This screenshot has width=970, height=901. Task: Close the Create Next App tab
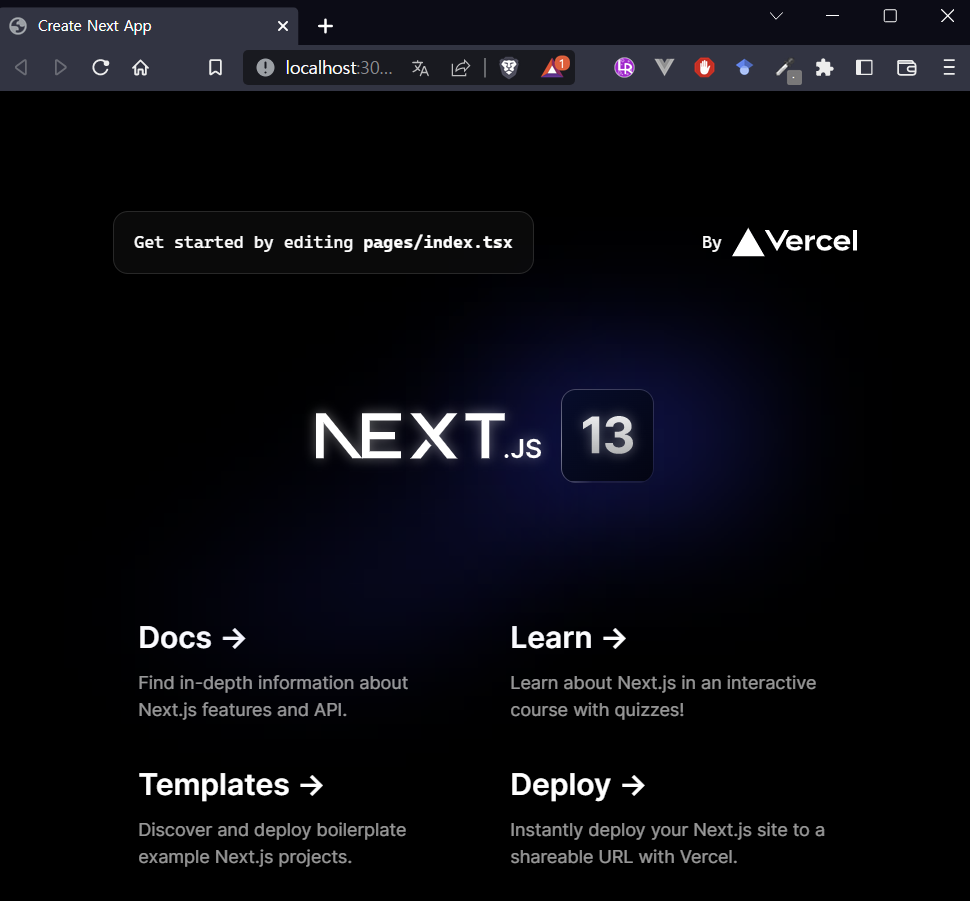[x=283, y=26]
